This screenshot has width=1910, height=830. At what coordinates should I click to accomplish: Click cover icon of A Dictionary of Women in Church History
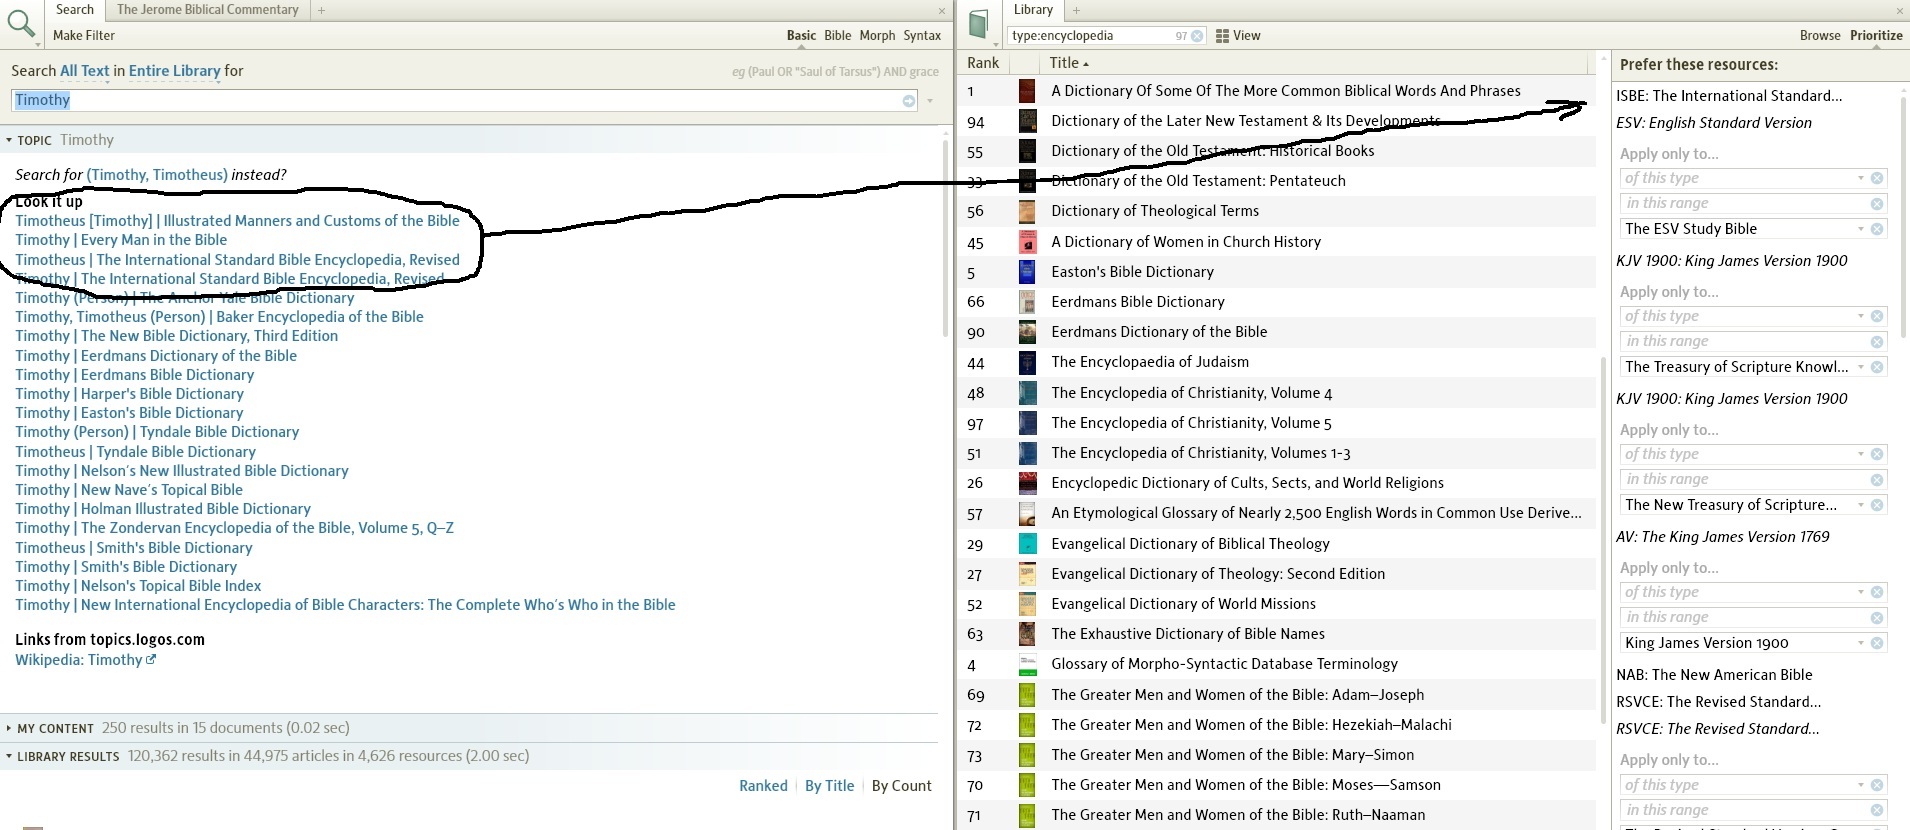click(x=1027, y=242)
